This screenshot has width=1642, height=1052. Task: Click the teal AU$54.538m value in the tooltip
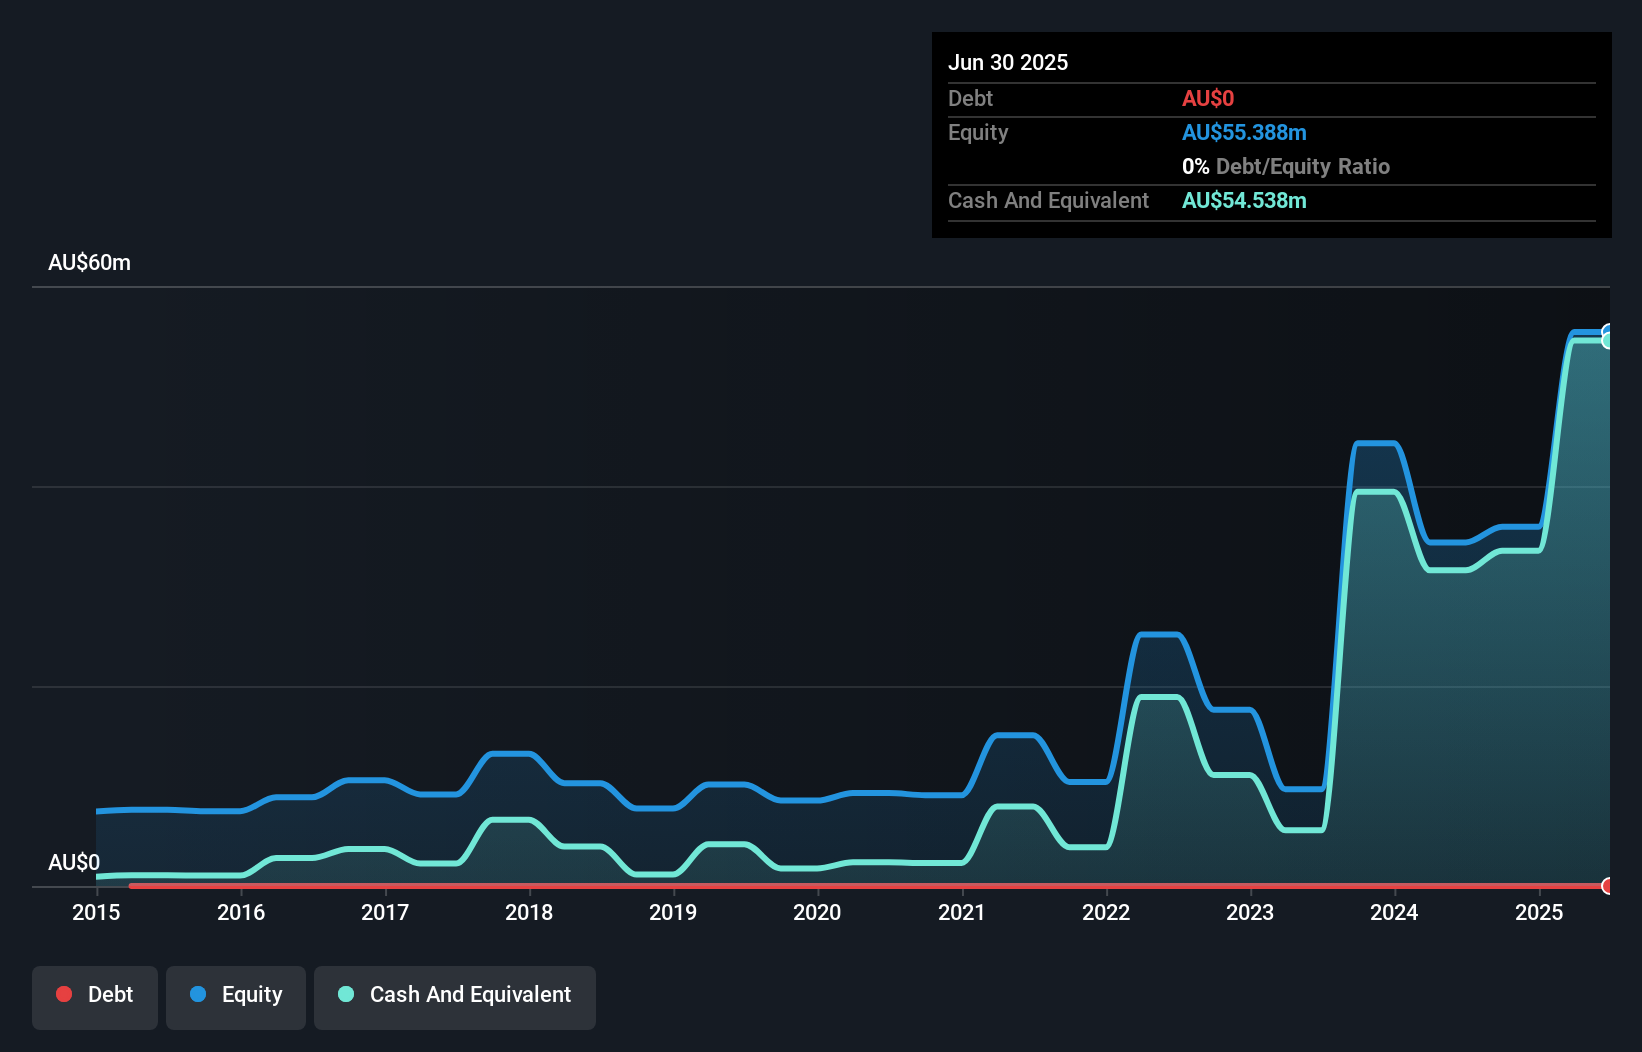point(1244,200)
